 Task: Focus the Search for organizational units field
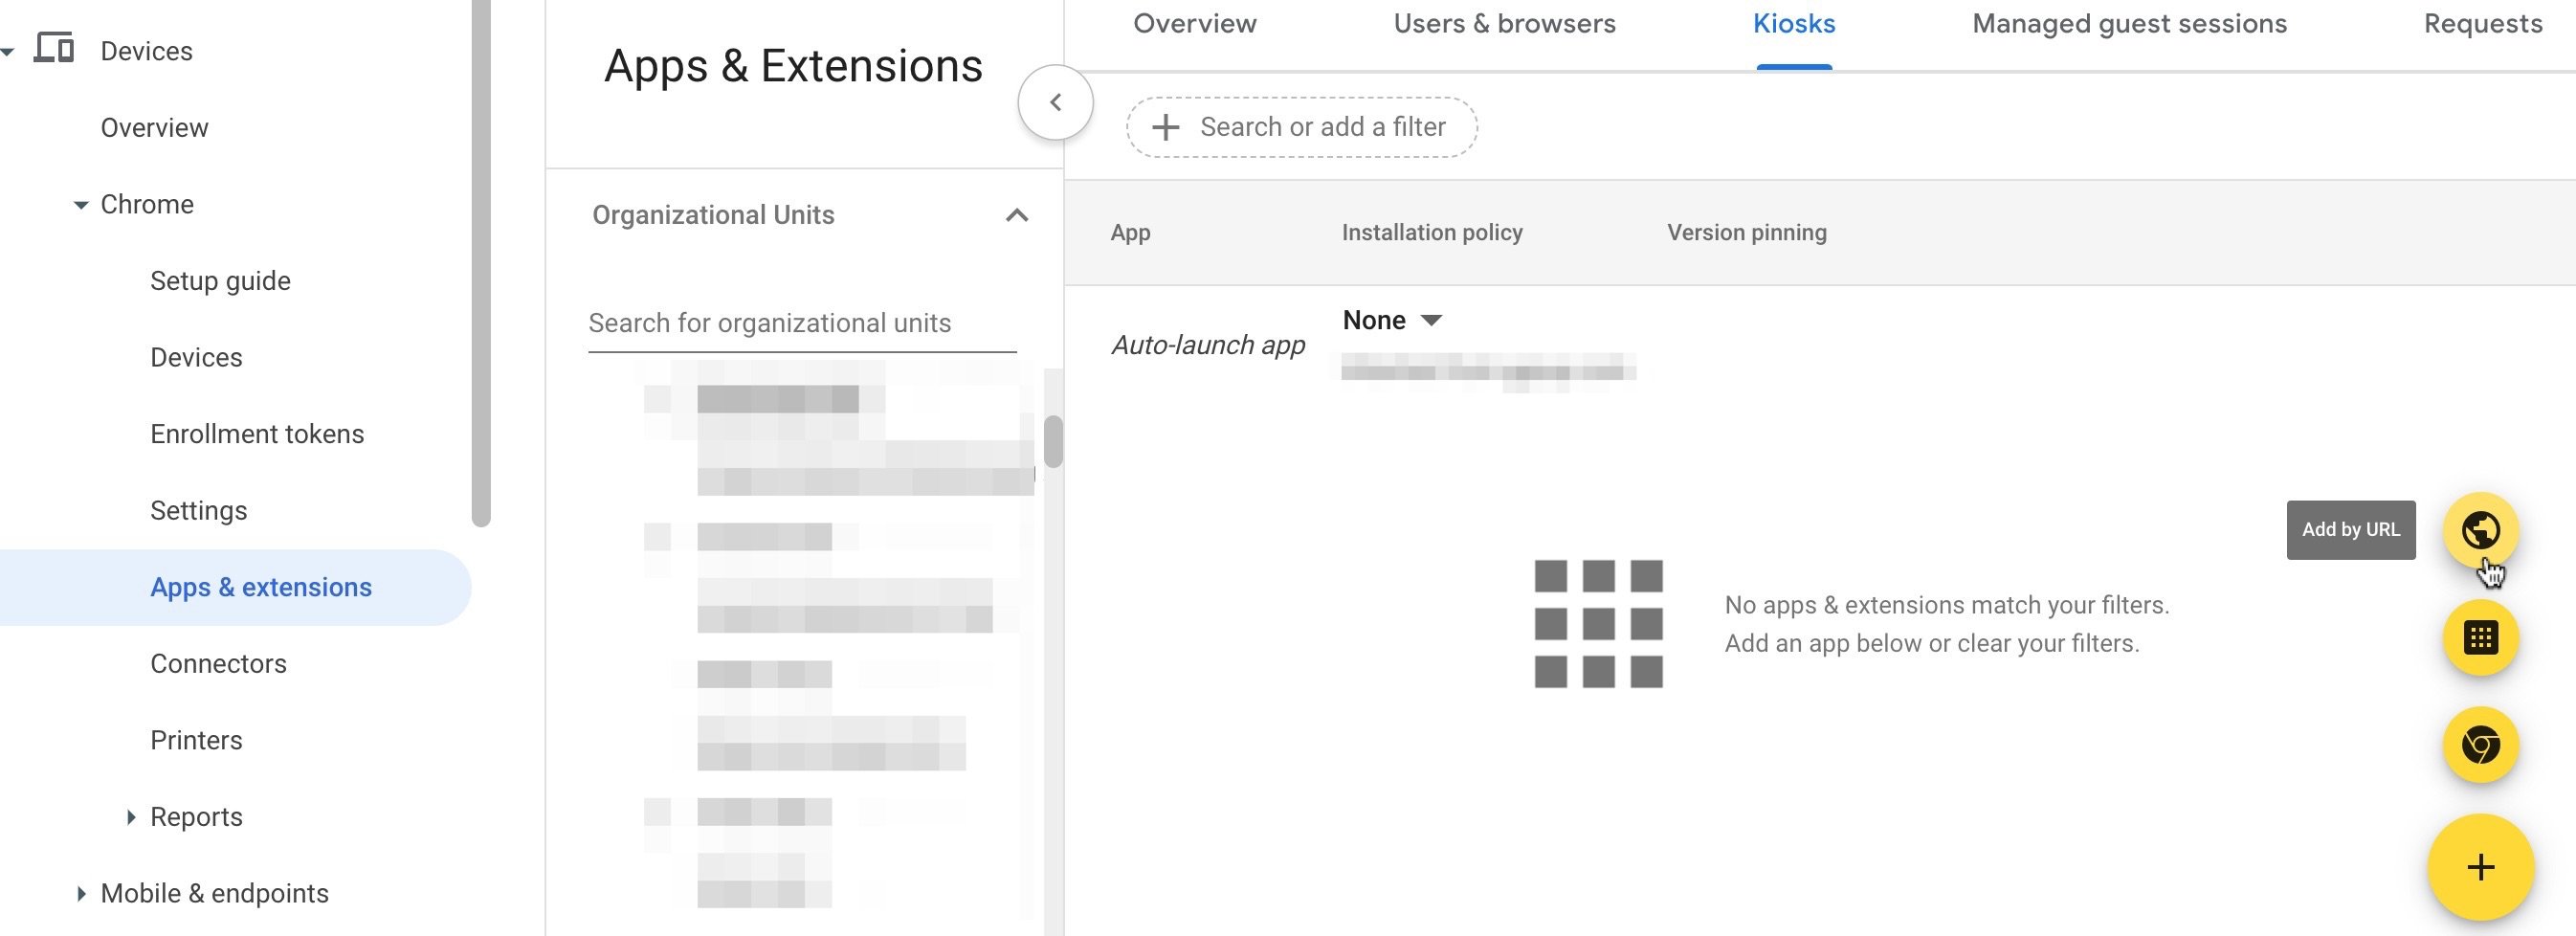pos(802,323)
